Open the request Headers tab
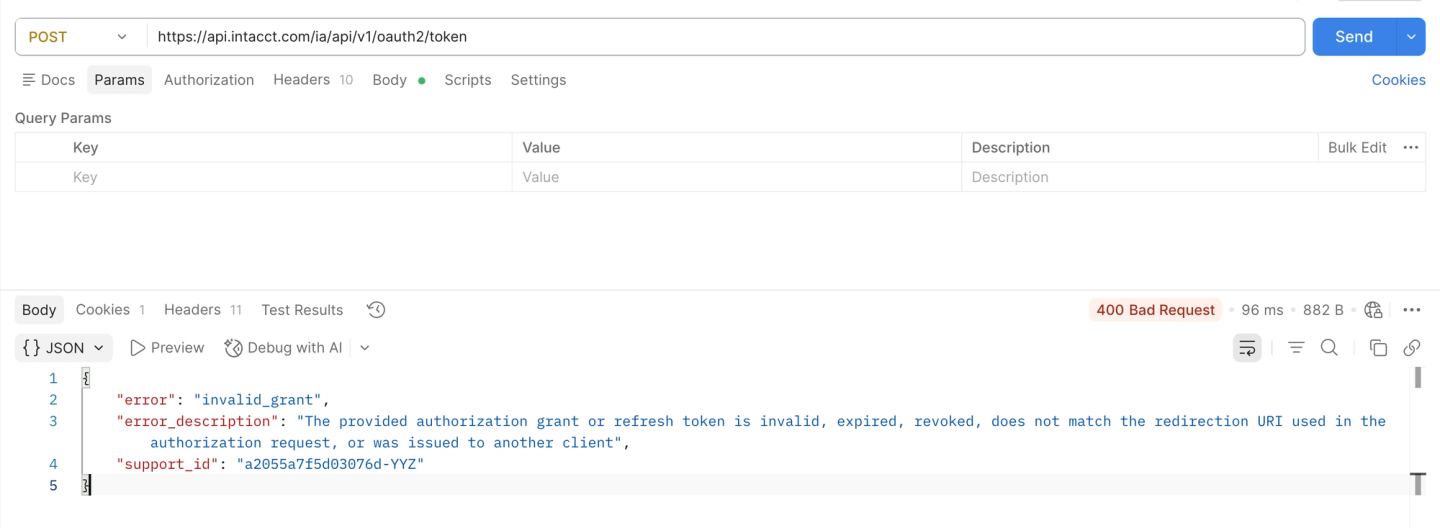The image size is (1440, 528). (x=313, y=80)
